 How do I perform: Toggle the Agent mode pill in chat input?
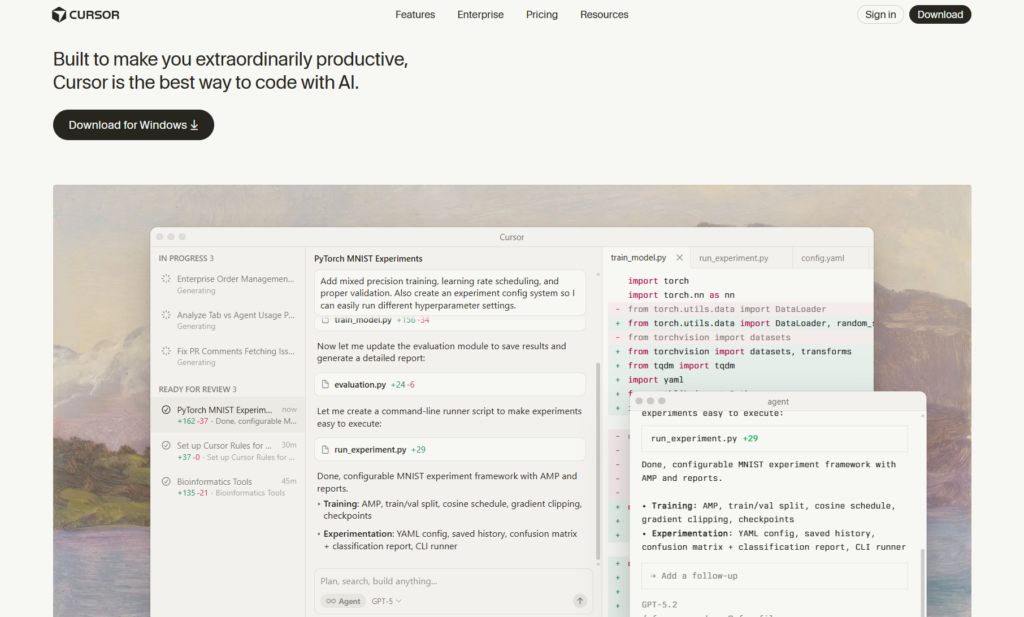pyautogui.click(x=343, y=601)
